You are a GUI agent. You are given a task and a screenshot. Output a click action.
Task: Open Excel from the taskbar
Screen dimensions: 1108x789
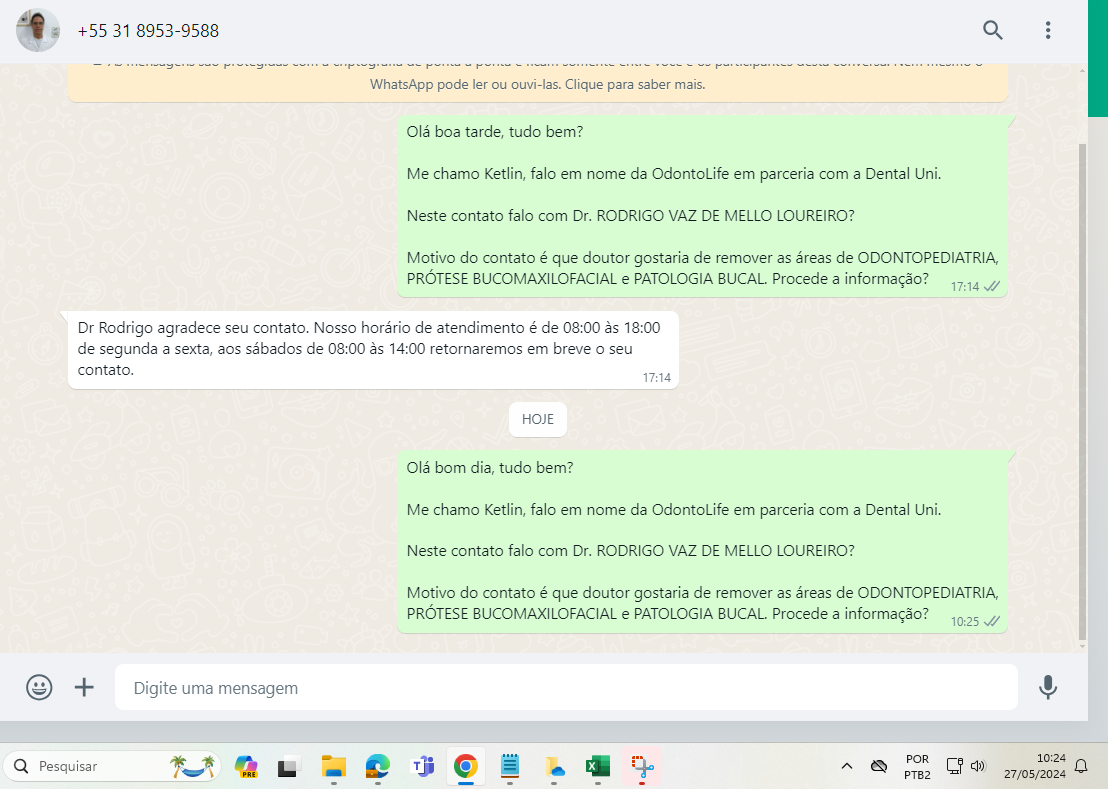coord(598,766)
